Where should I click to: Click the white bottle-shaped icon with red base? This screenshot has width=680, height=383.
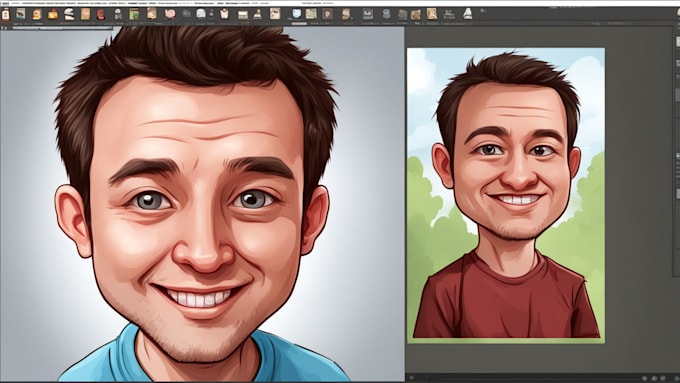point(6,14)
